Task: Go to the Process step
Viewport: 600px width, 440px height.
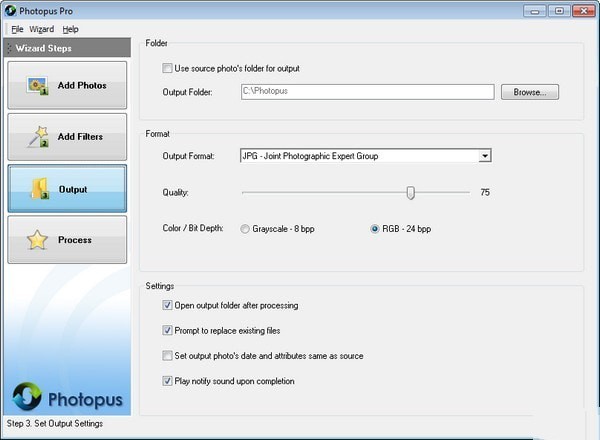Action: [x=67, y=240]
